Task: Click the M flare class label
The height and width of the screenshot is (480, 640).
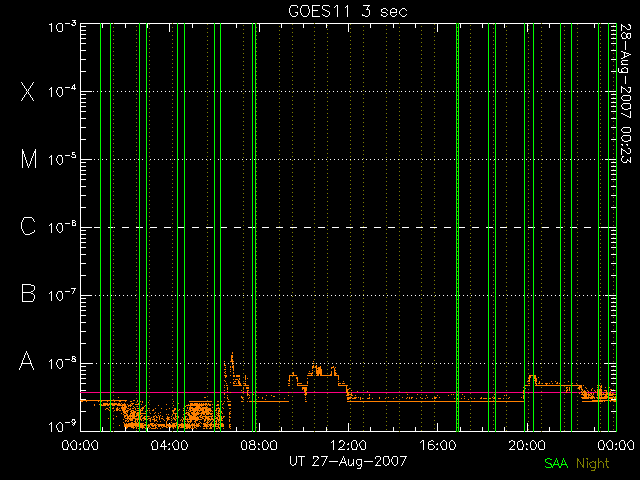Action: (29, 159)
